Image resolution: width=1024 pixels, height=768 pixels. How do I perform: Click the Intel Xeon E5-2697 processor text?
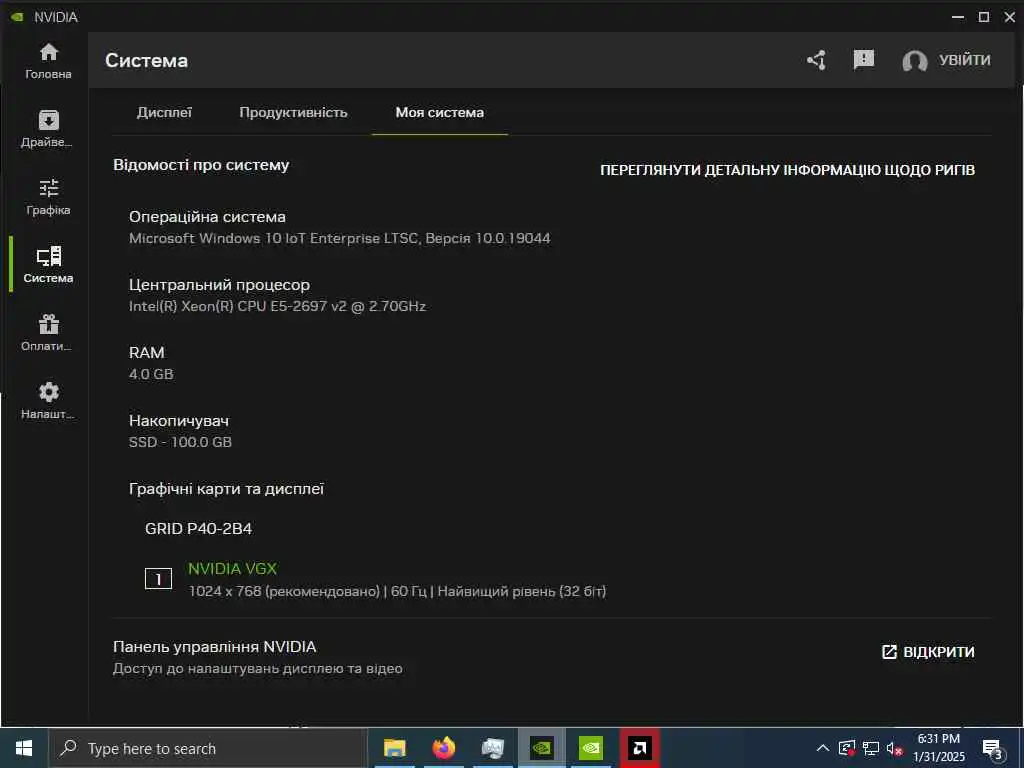pos(278,306)
